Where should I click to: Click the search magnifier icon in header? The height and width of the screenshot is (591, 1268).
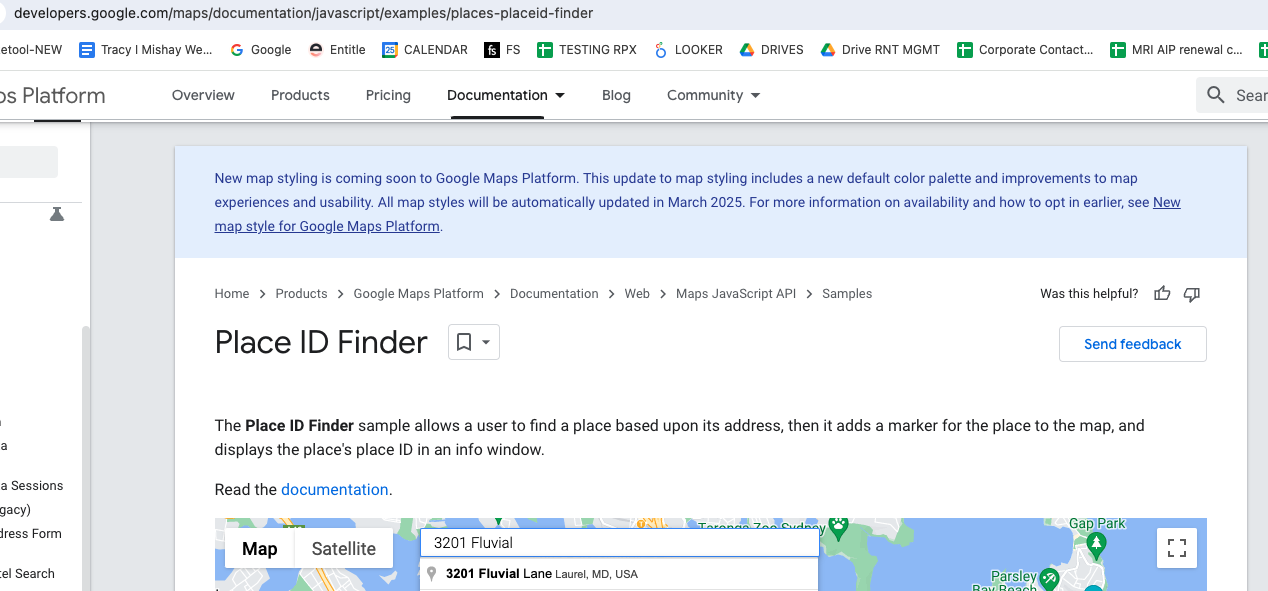(x=1216, y=95)
